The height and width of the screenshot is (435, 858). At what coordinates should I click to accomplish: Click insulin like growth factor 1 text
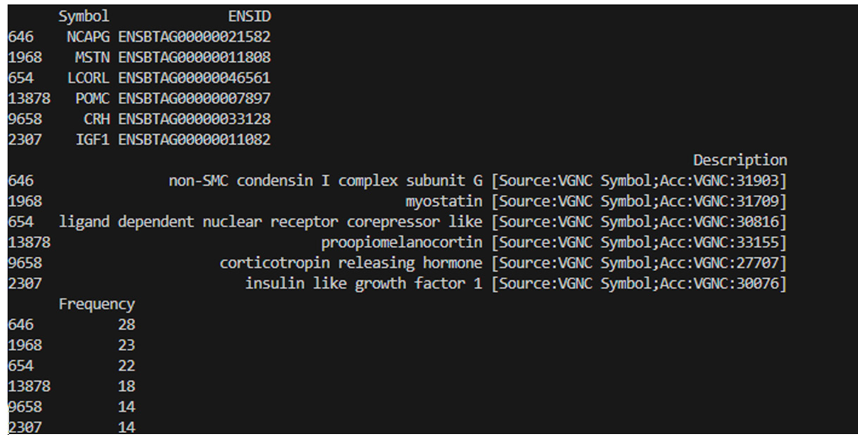coord(364,283)
